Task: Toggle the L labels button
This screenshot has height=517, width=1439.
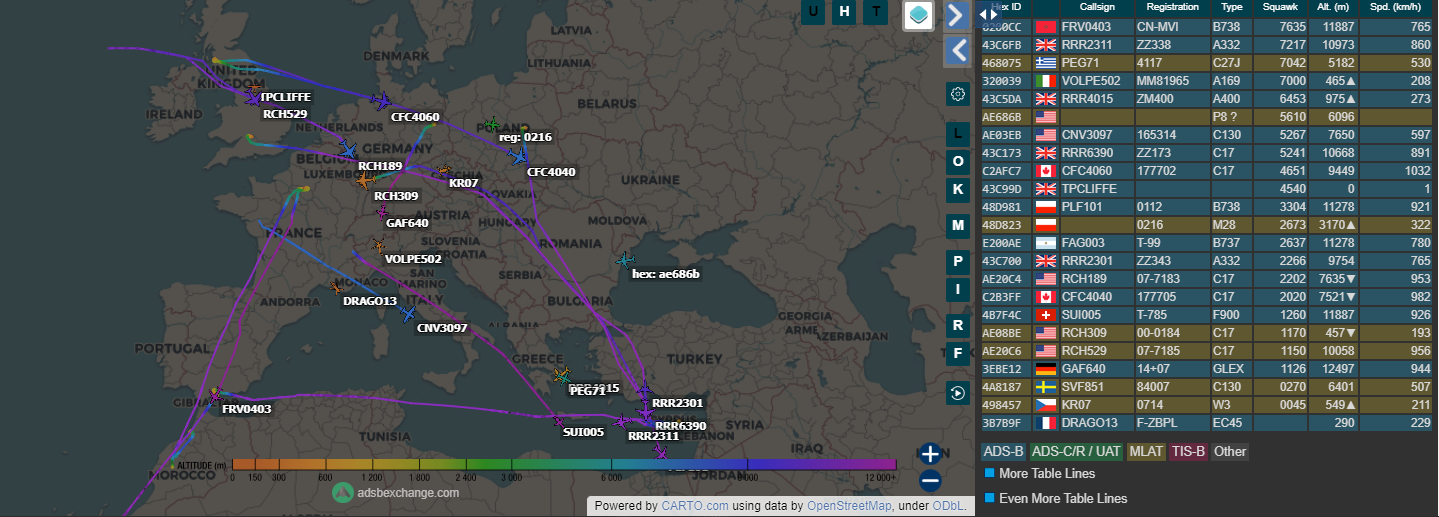Action: (x=958, y=133)
